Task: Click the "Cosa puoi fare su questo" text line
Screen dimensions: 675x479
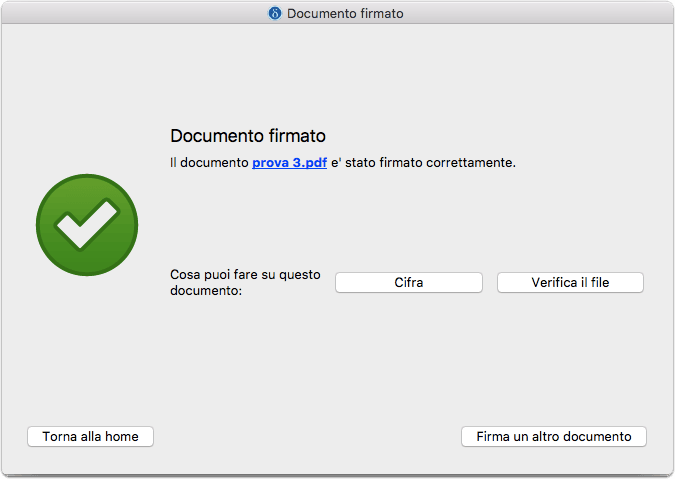Action: coord(245,275)
